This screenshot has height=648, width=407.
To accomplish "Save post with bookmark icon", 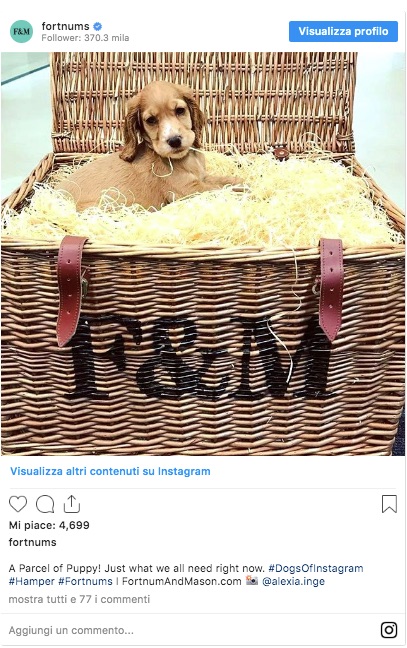I will pyautogui.click(x=389, y=504).
